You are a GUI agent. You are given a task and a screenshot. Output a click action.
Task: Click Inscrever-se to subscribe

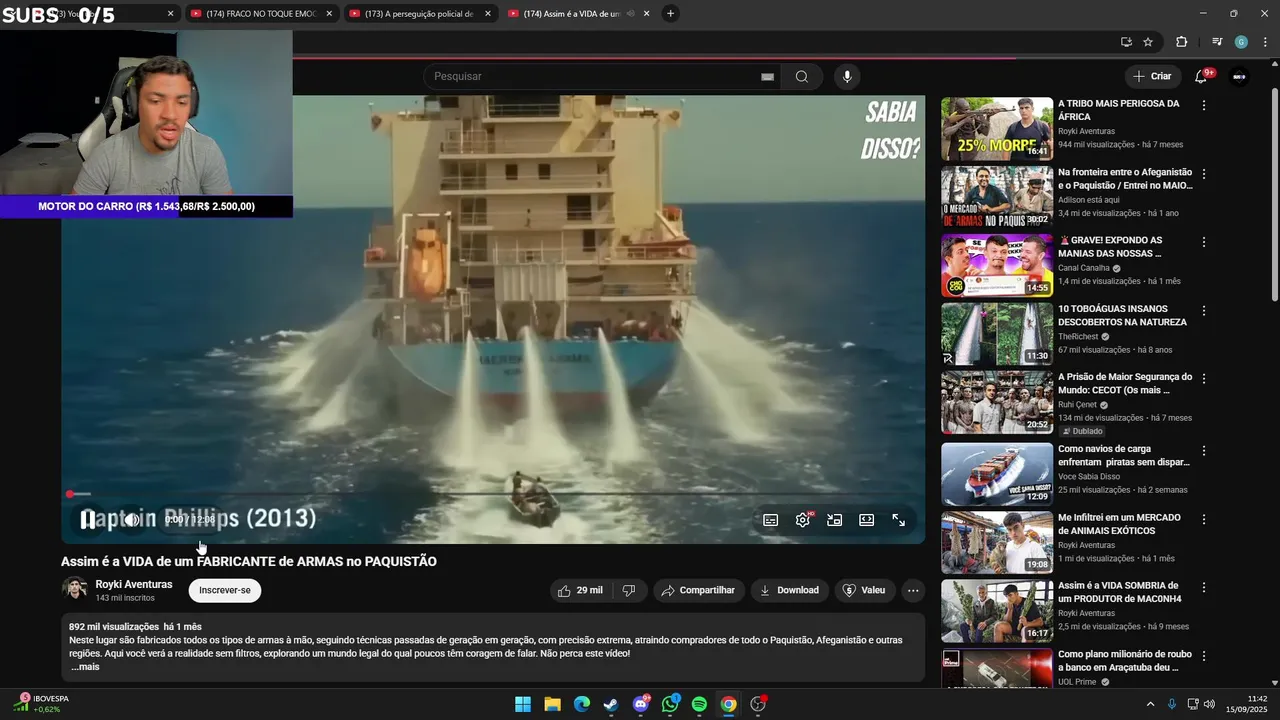[x=225, y=590]
